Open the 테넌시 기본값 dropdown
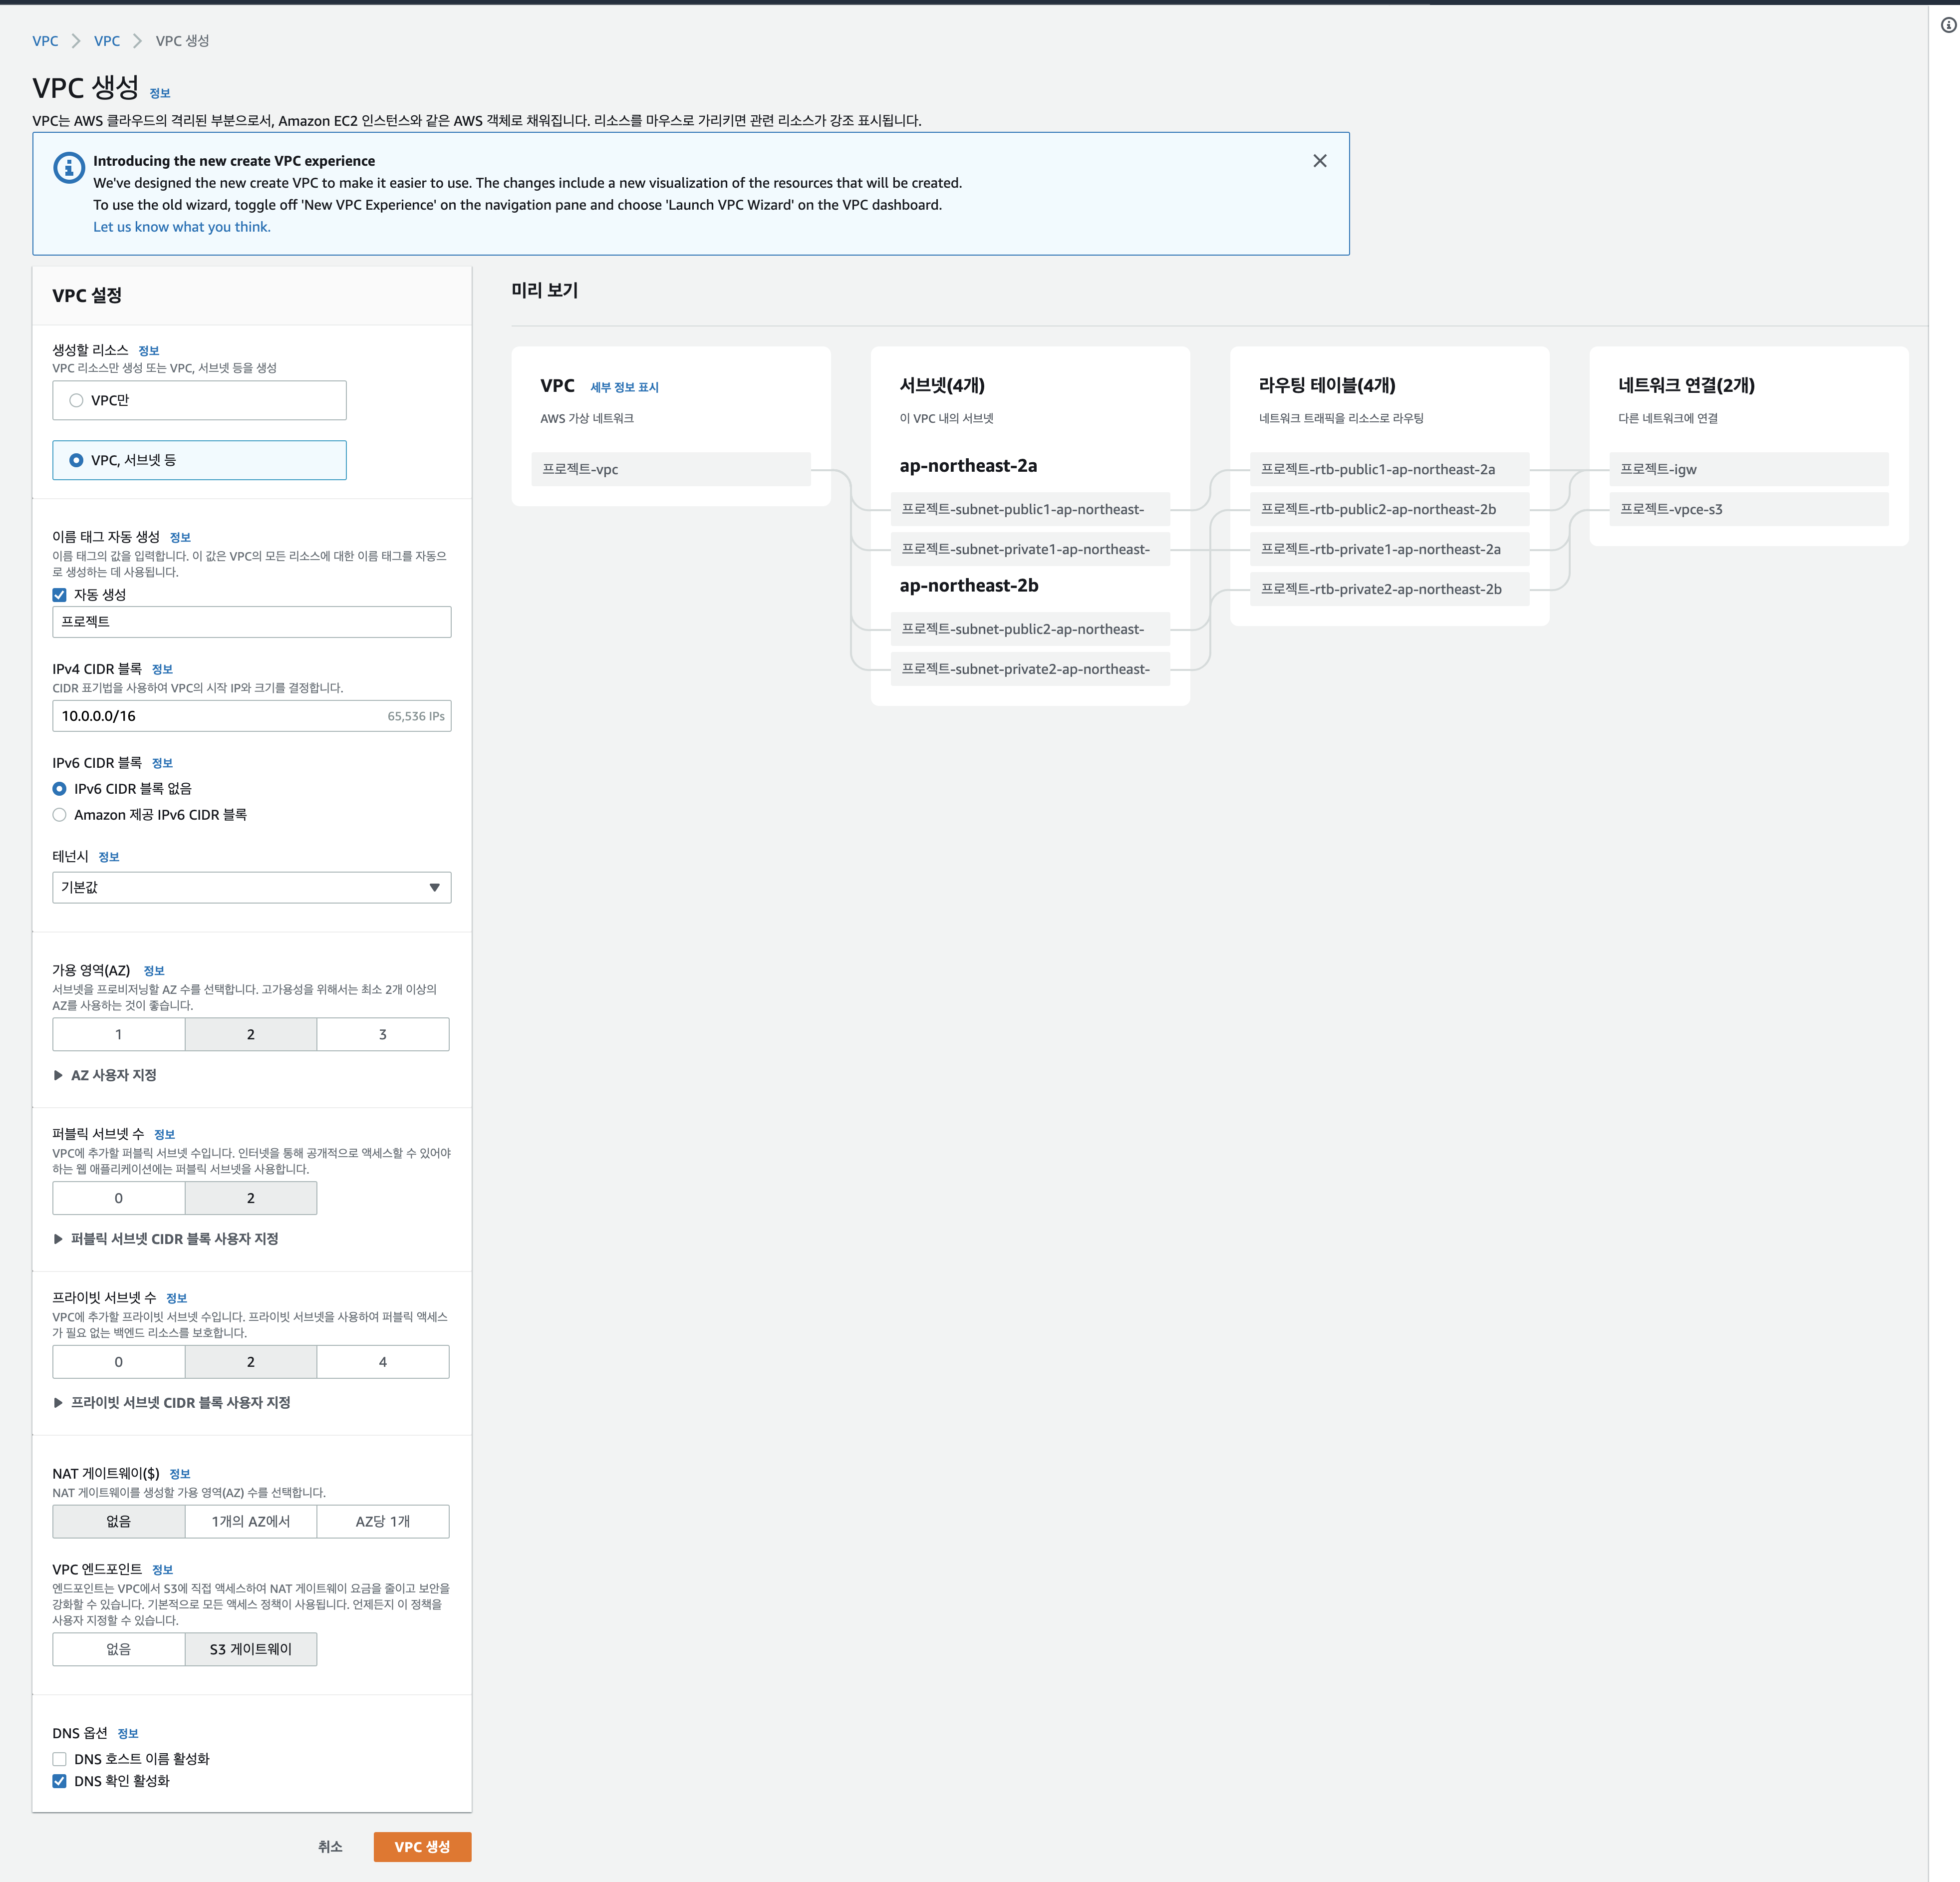This screenshot has height=1882, width=1960. point(252,887)
